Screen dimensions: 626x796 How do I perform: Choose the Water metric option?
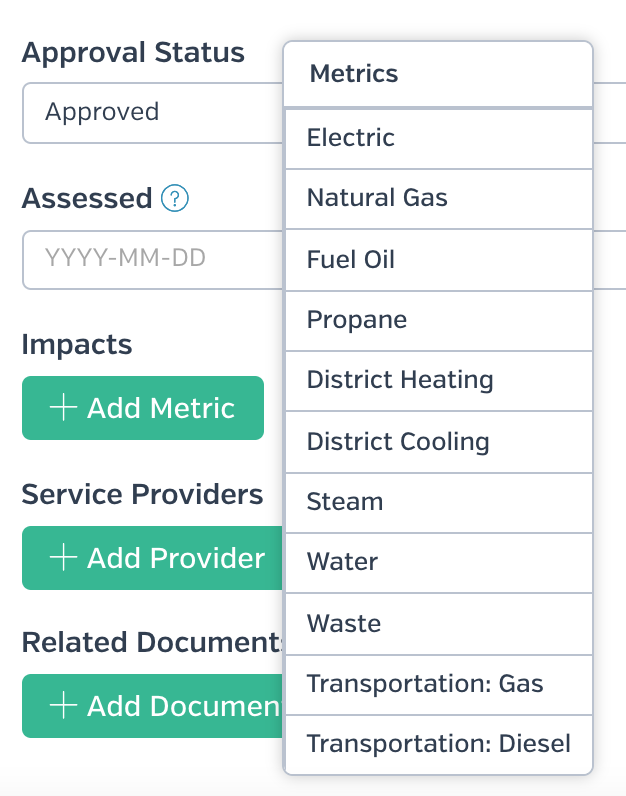pos(439,562)
